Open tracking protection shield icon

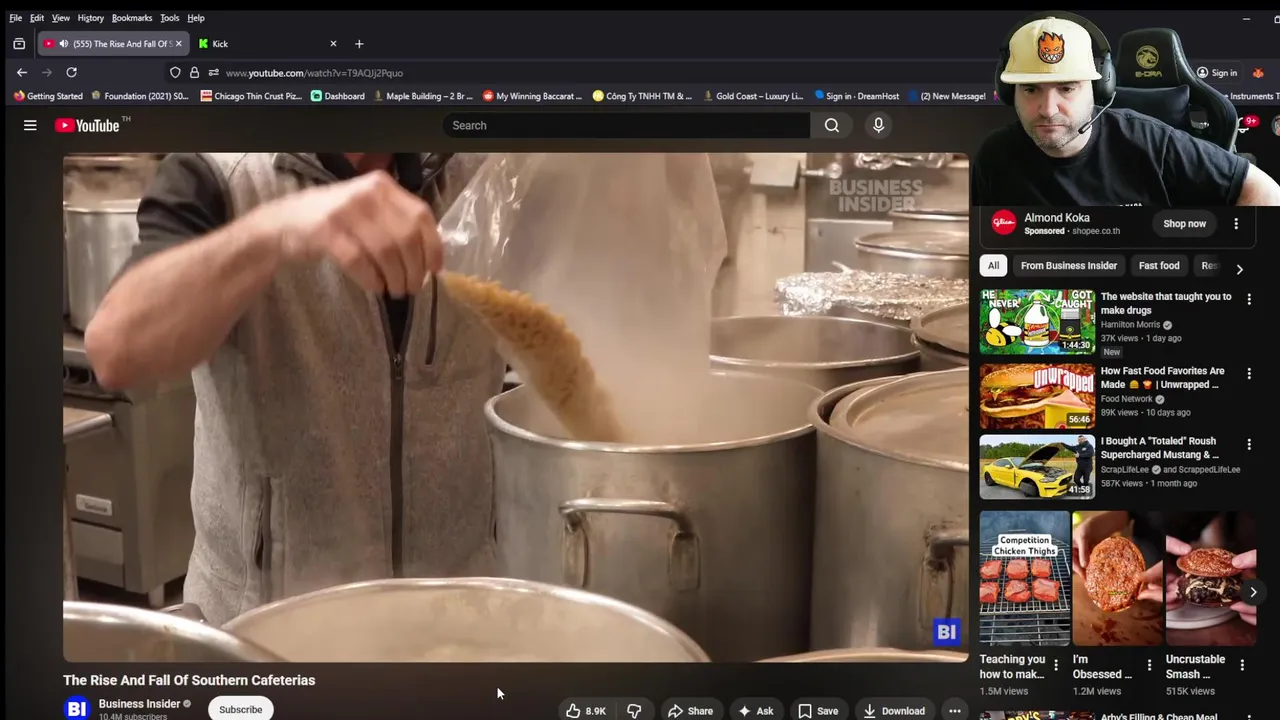coord(175,72)
